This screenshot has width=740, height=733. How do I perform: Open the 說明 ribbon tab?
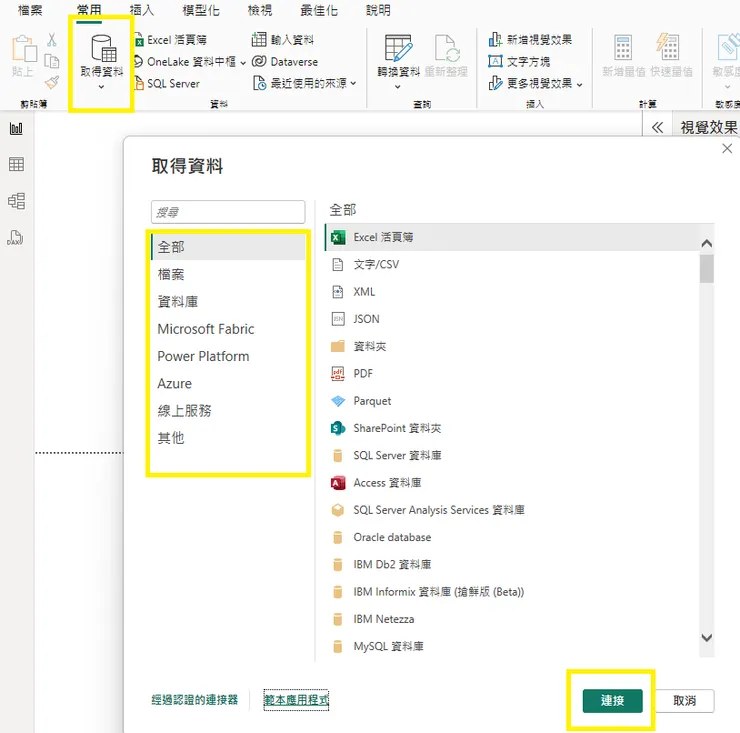(378, 10)
